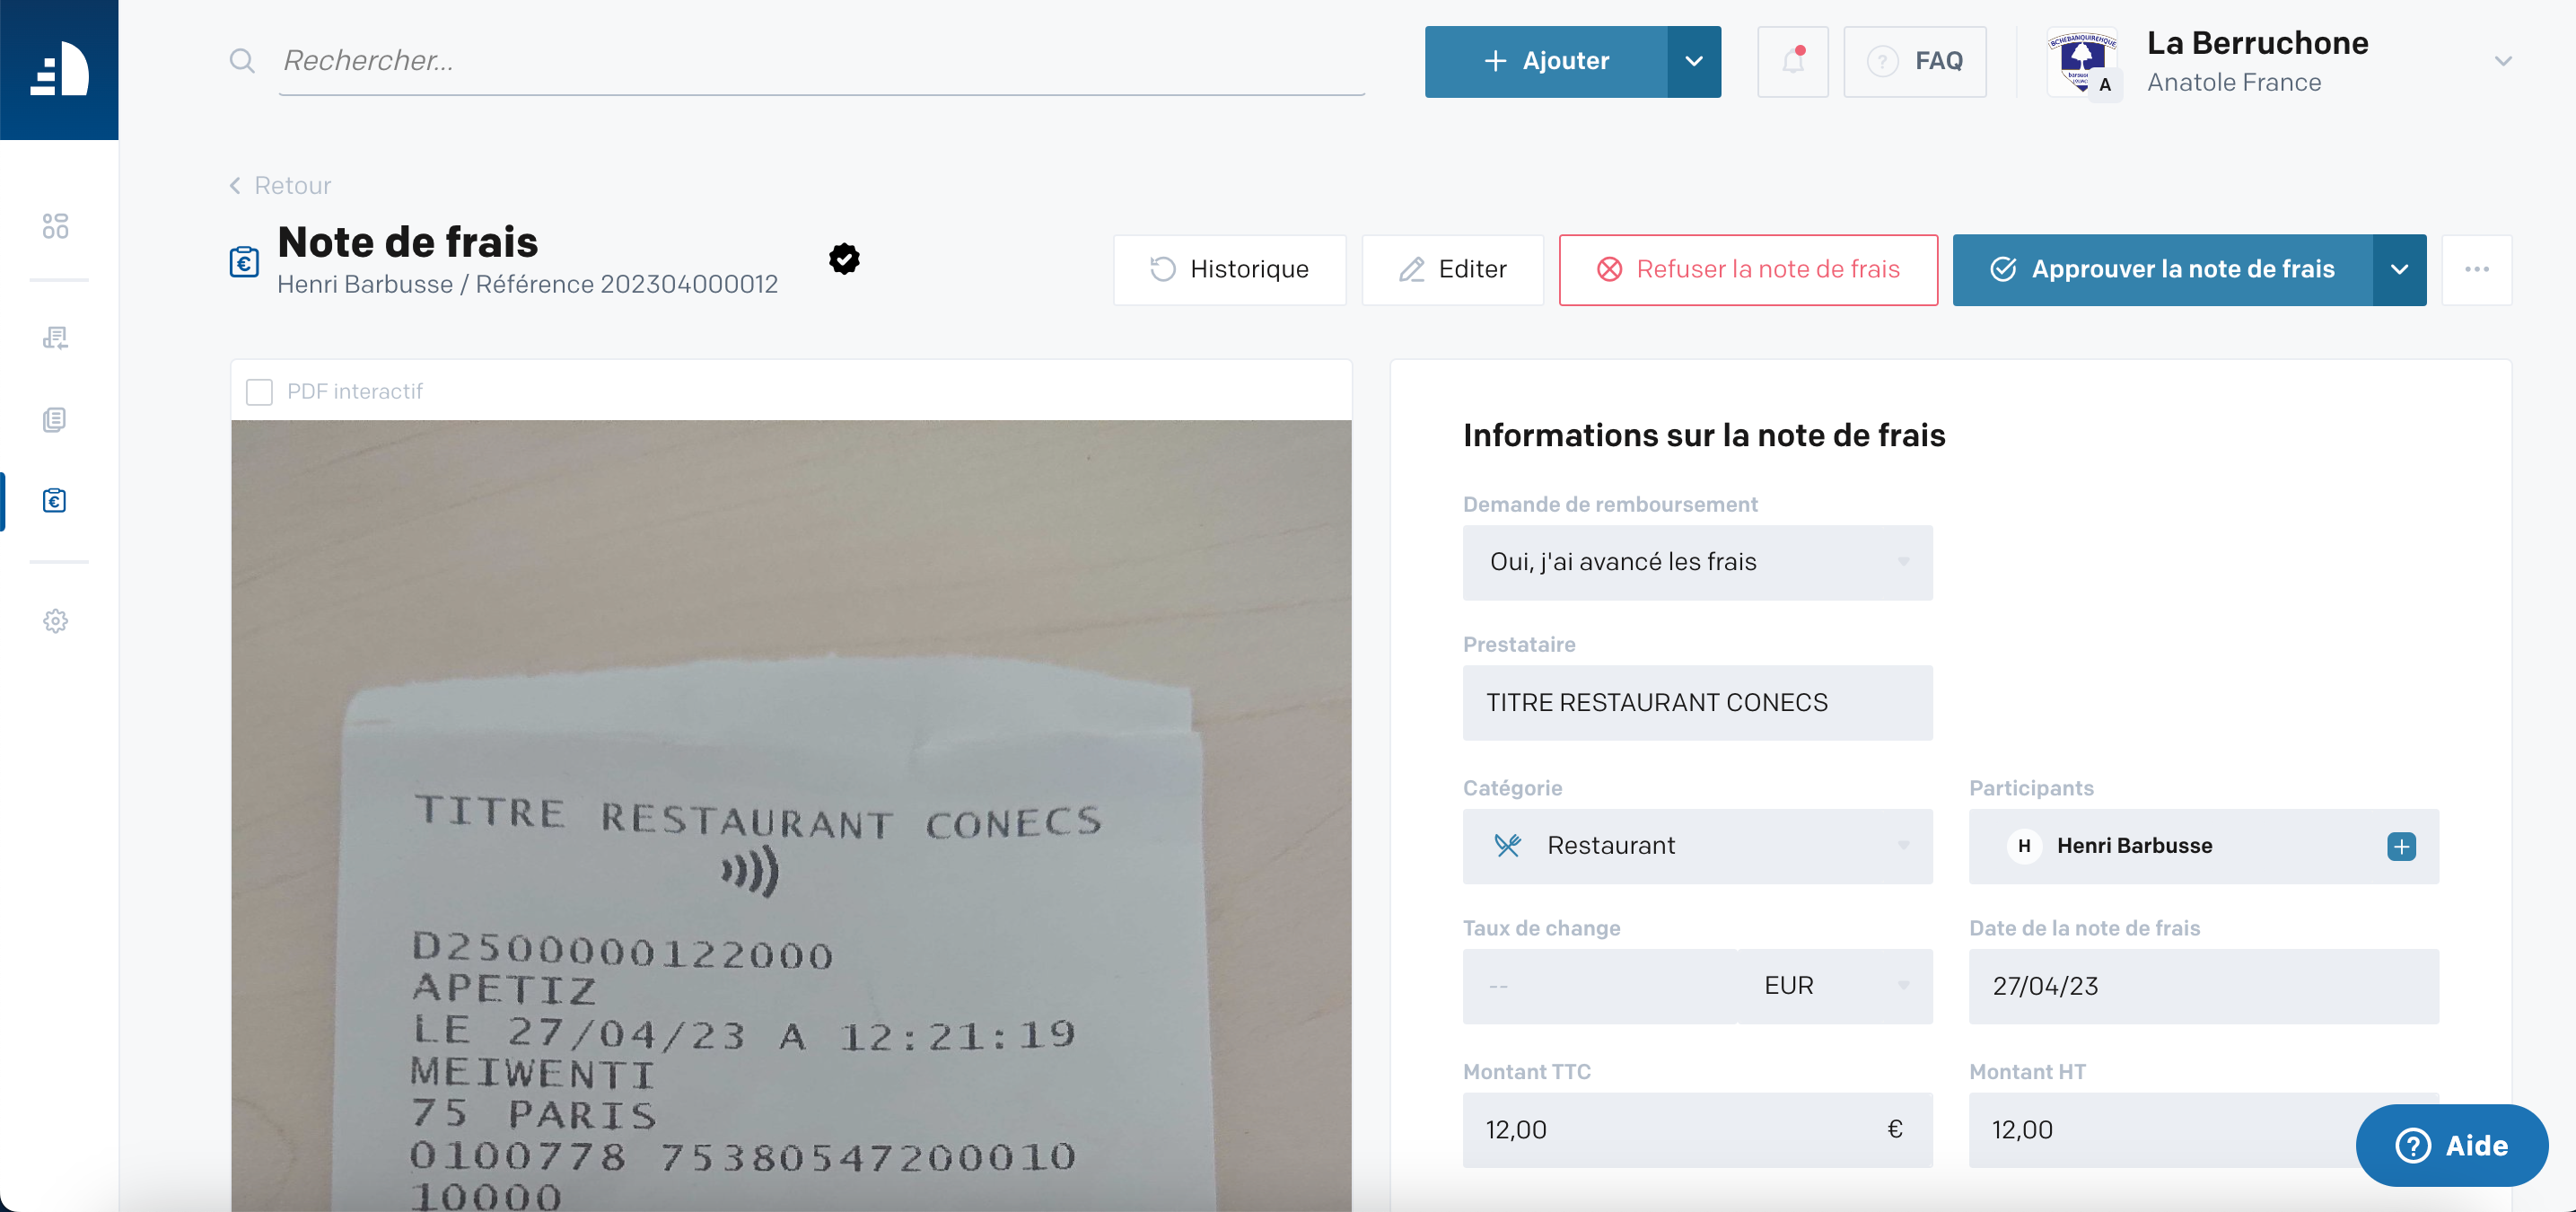Image resolution: width=2576 pixels, height=1212 pixels.
Task: Expand the Ajouter dropdown arrow
Action: [1693, 62]
